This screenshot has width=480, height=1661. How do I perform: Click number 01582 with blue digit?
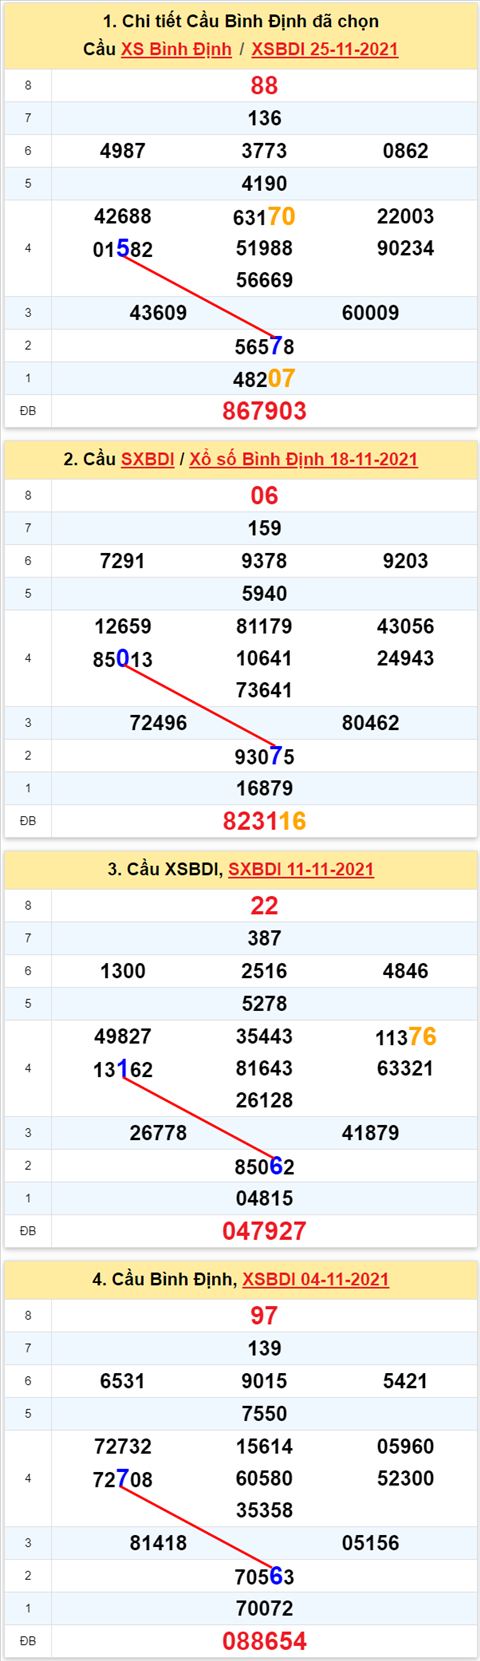point(123,249)
